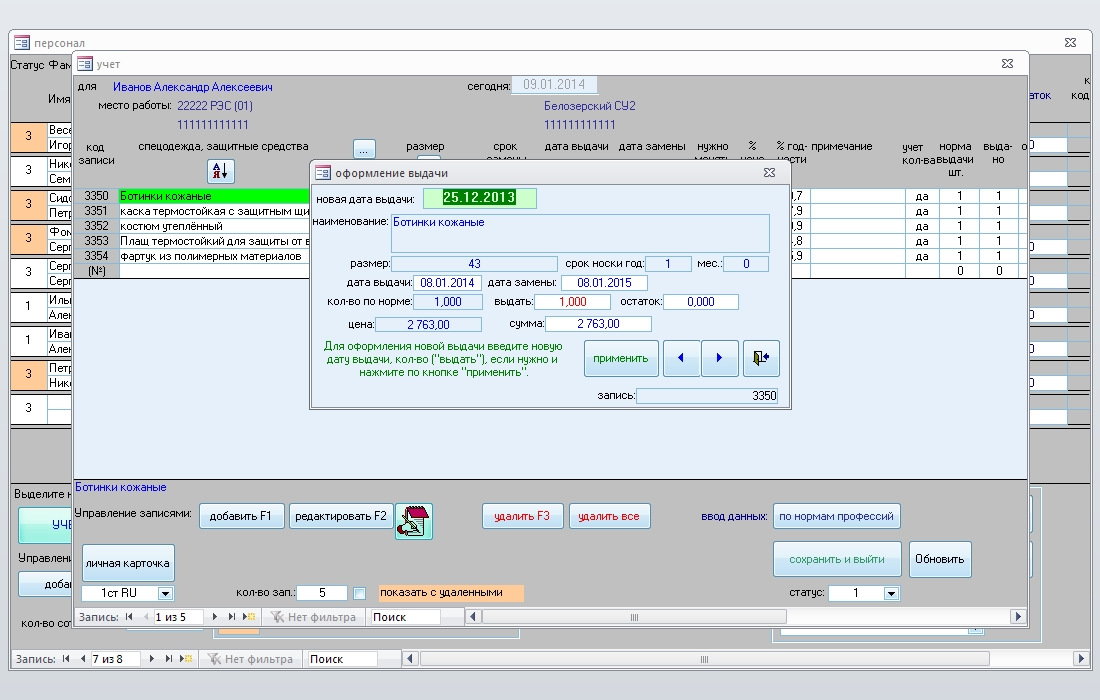The width and height of the screenshot is (1100, 700).
Task: Click the ellipsis button above the list
Action: coord(364,149)
